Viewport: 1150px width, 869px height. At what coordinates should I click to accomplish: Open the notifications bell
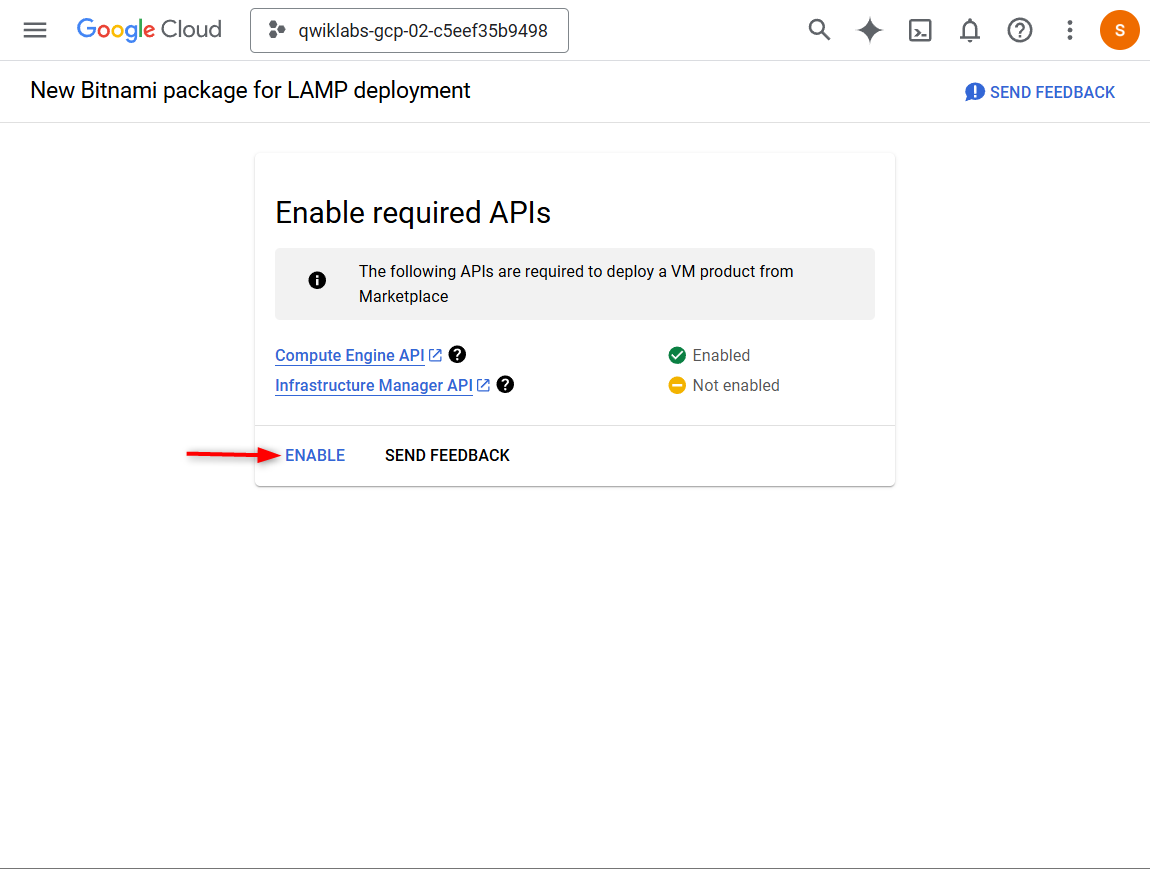970,30
